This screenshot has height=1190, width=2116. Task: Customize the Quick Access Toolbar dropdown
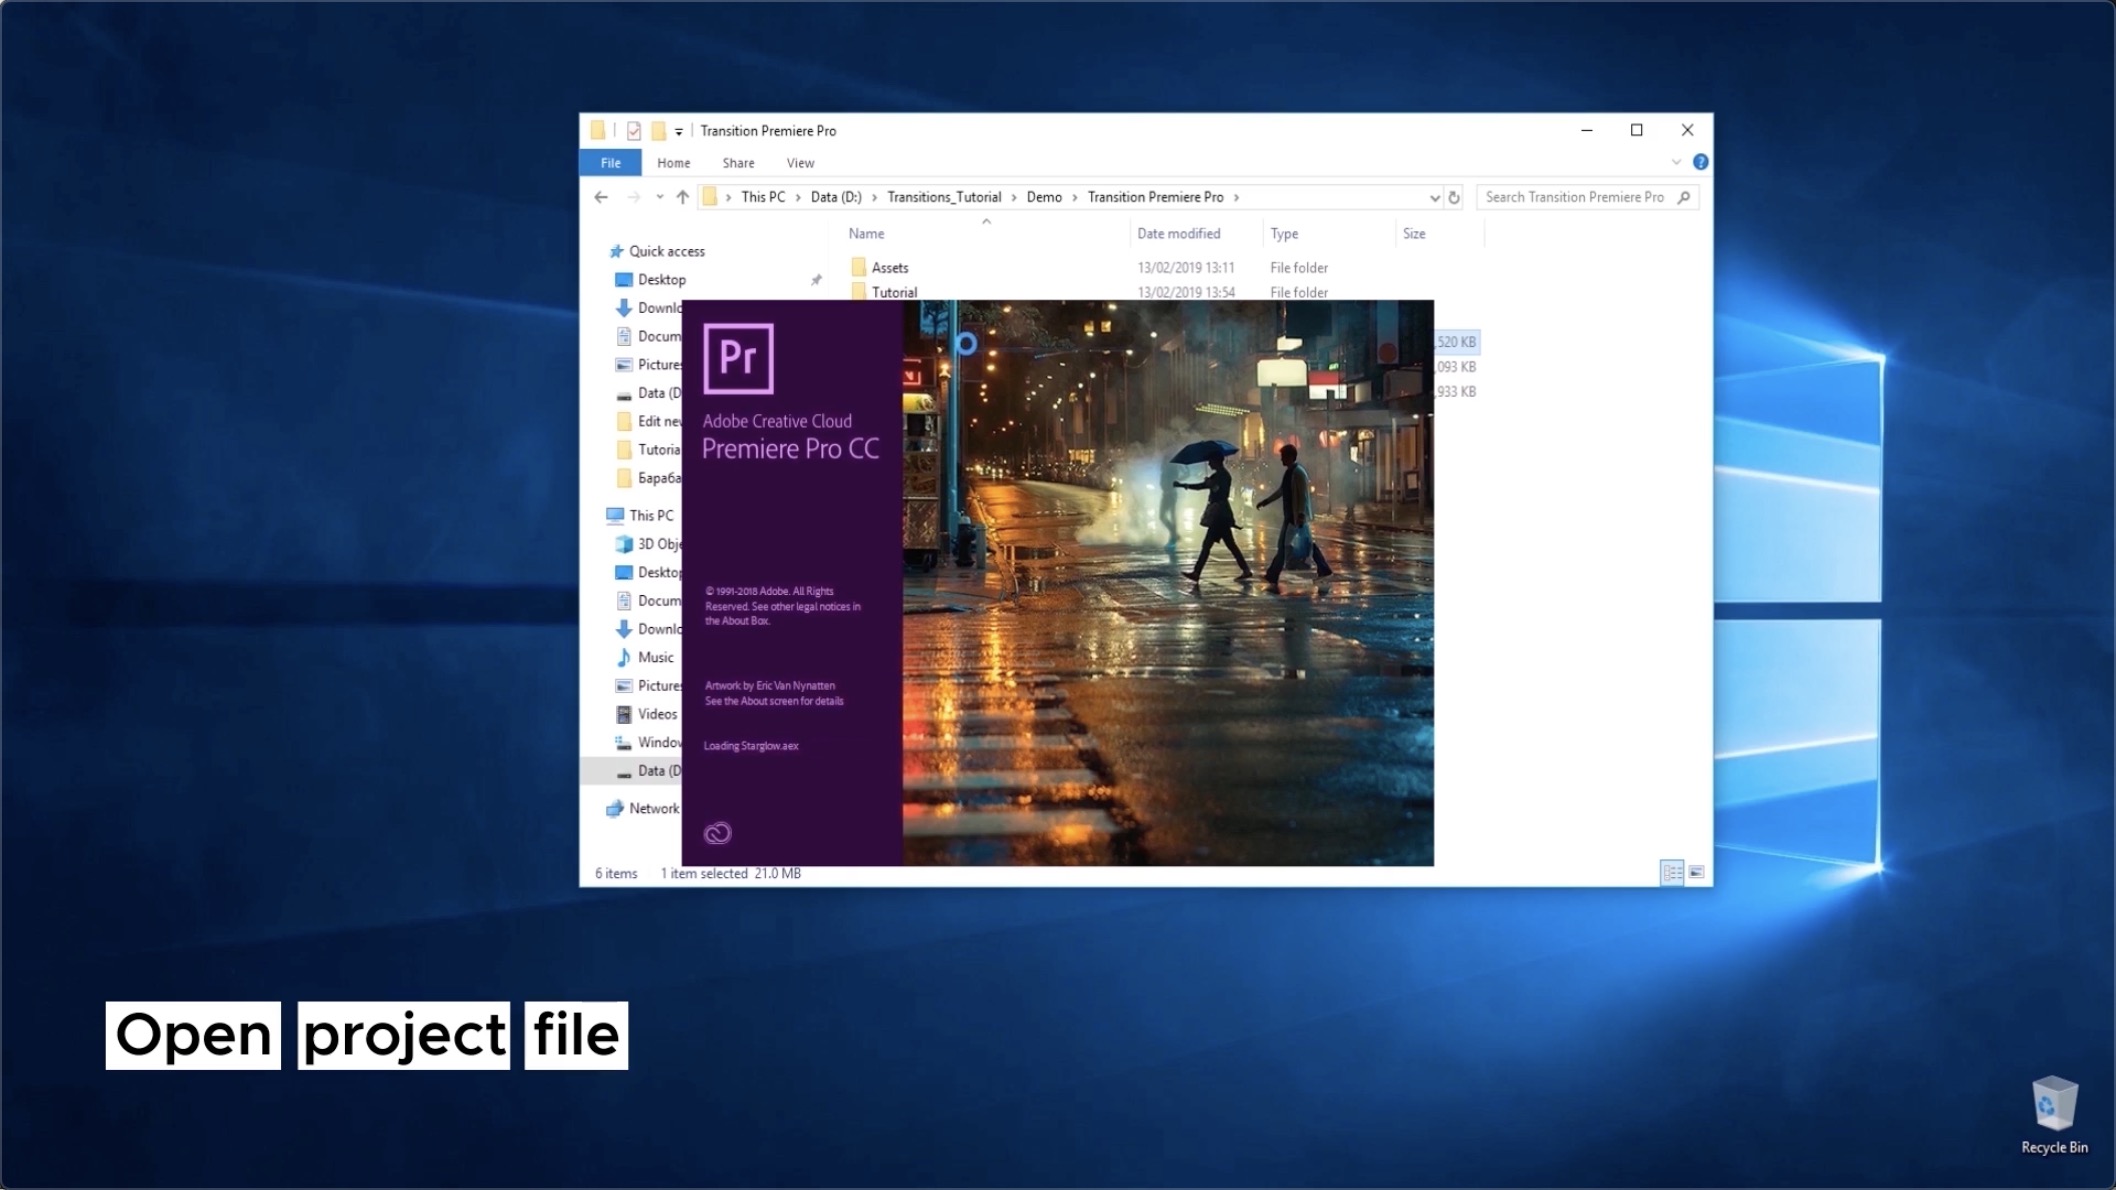tap(679, 131)
